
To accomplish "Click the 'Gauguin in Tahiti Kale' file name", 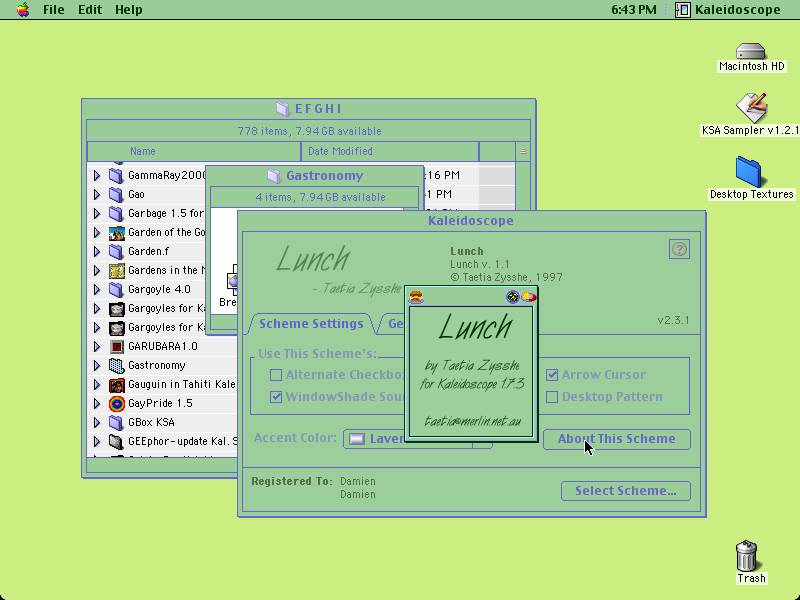I will coord(182,384).
